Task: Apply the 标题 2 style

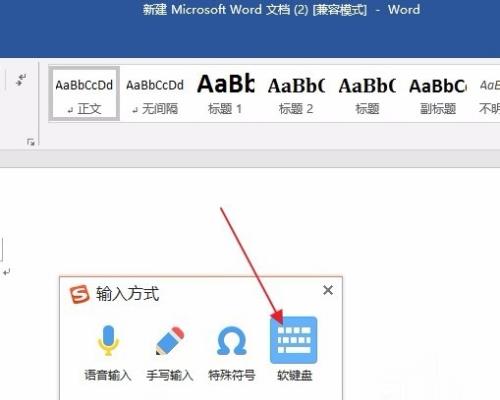Action: coord(296,95)
